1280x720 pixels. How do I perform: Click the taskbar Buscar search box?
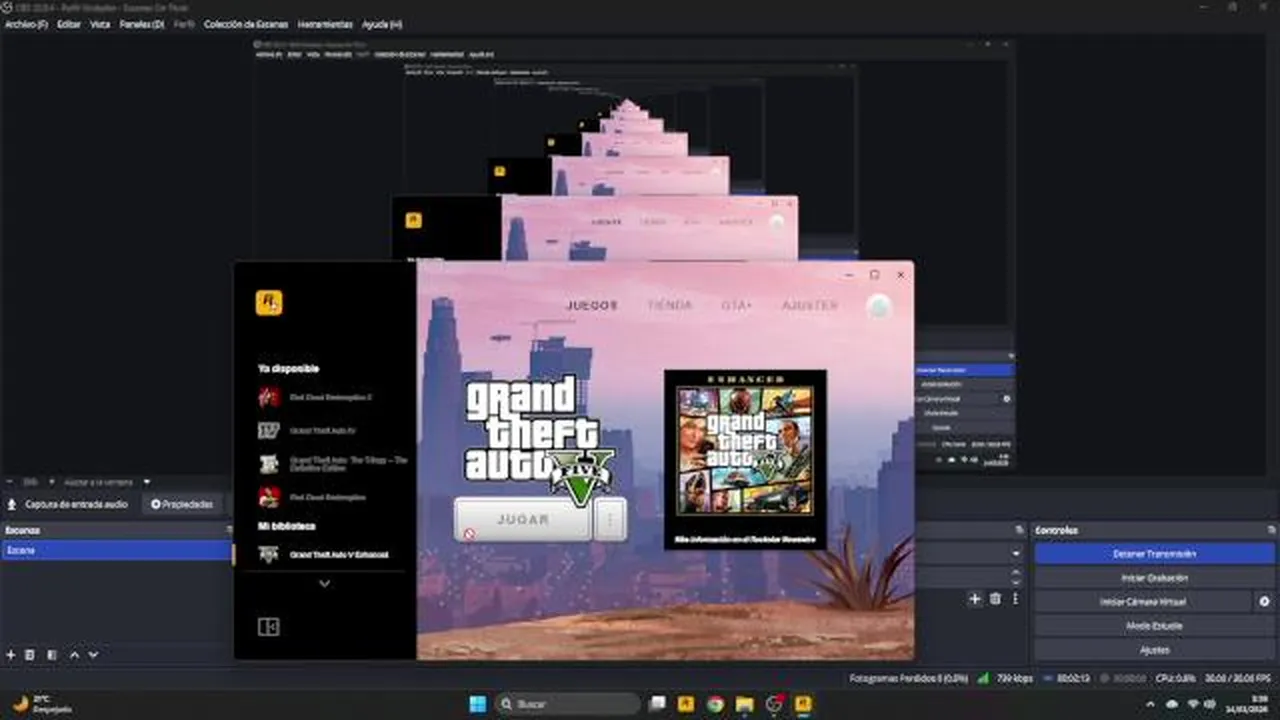click(x=567, y=704)
